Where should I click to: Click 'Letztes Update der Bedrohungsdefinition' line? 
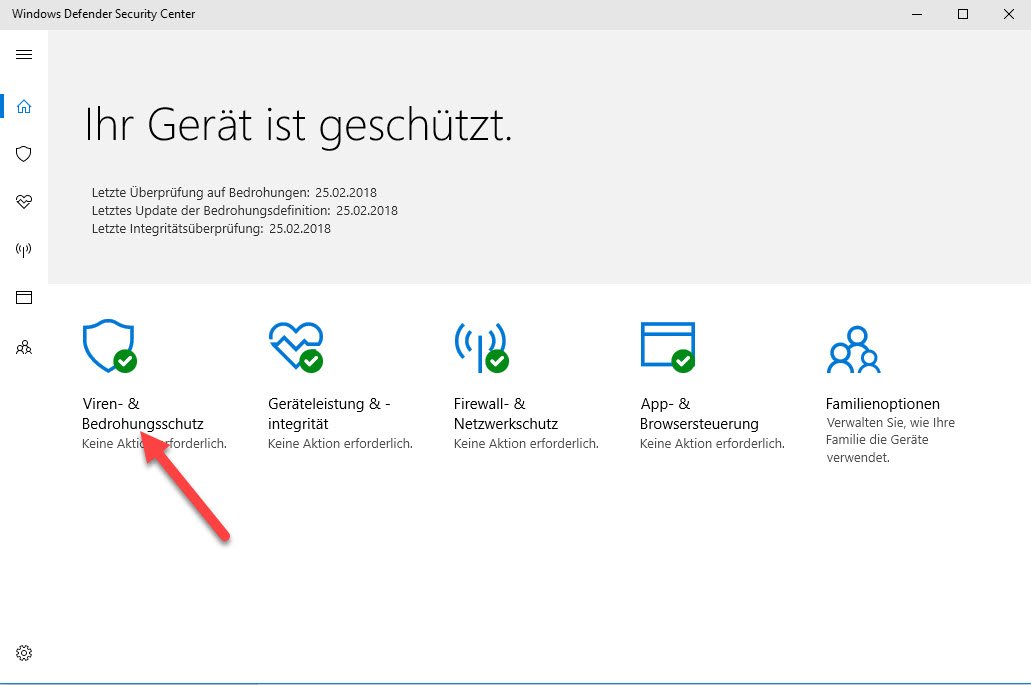coord(245,210)
